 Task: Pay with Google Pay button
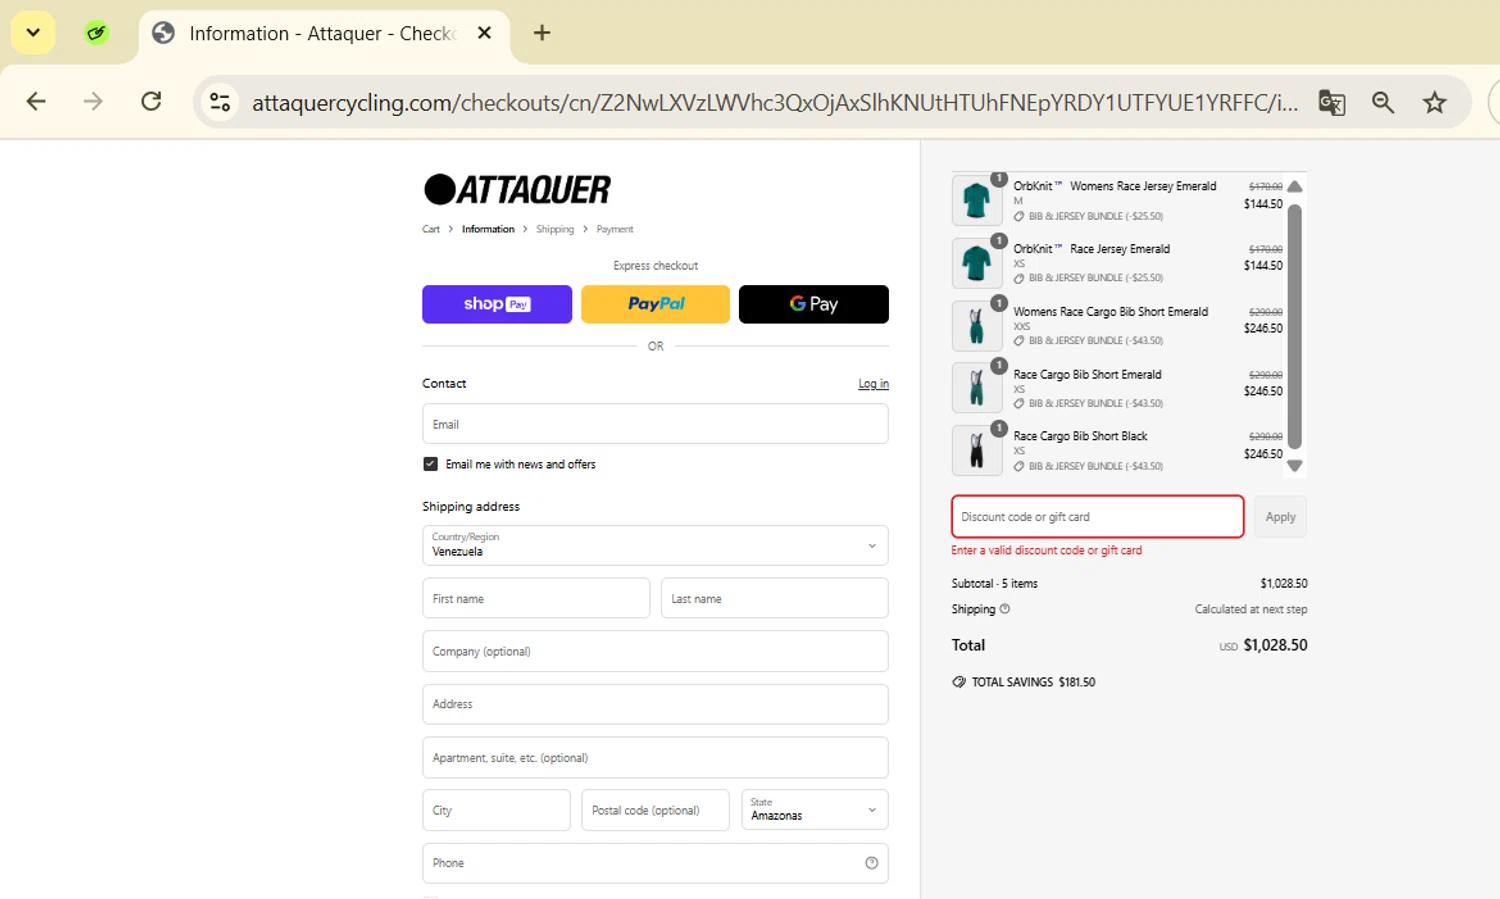click(x=814, y=304)
